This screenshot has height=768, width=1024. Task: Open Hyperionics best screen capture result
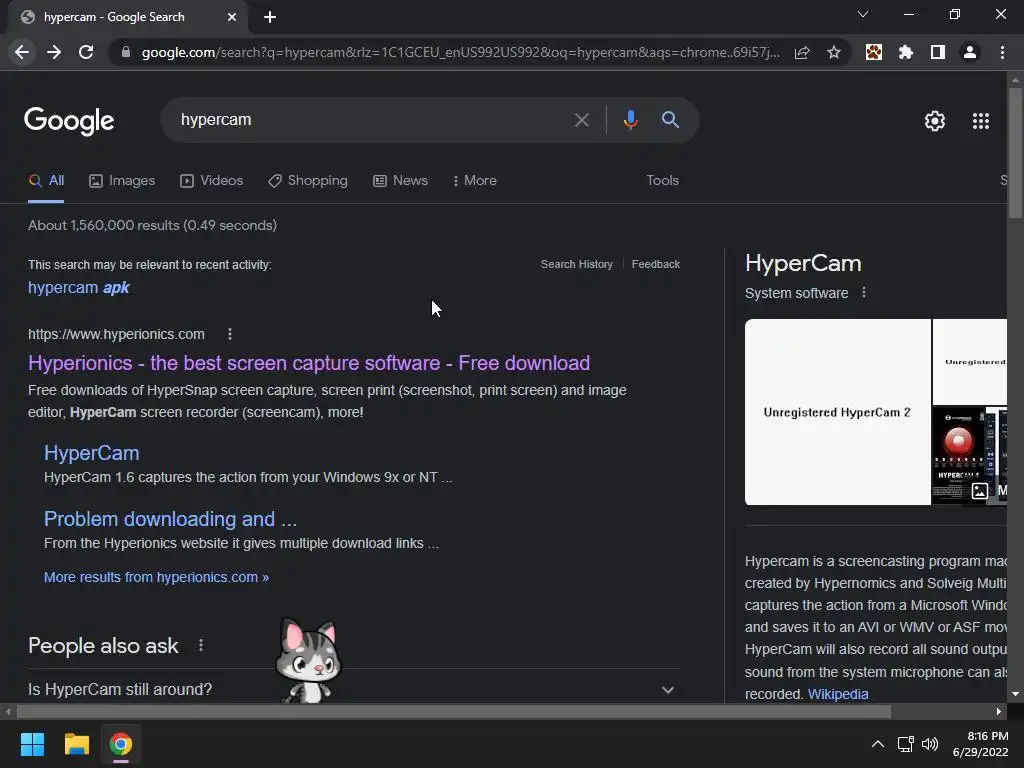click(309, 363)
